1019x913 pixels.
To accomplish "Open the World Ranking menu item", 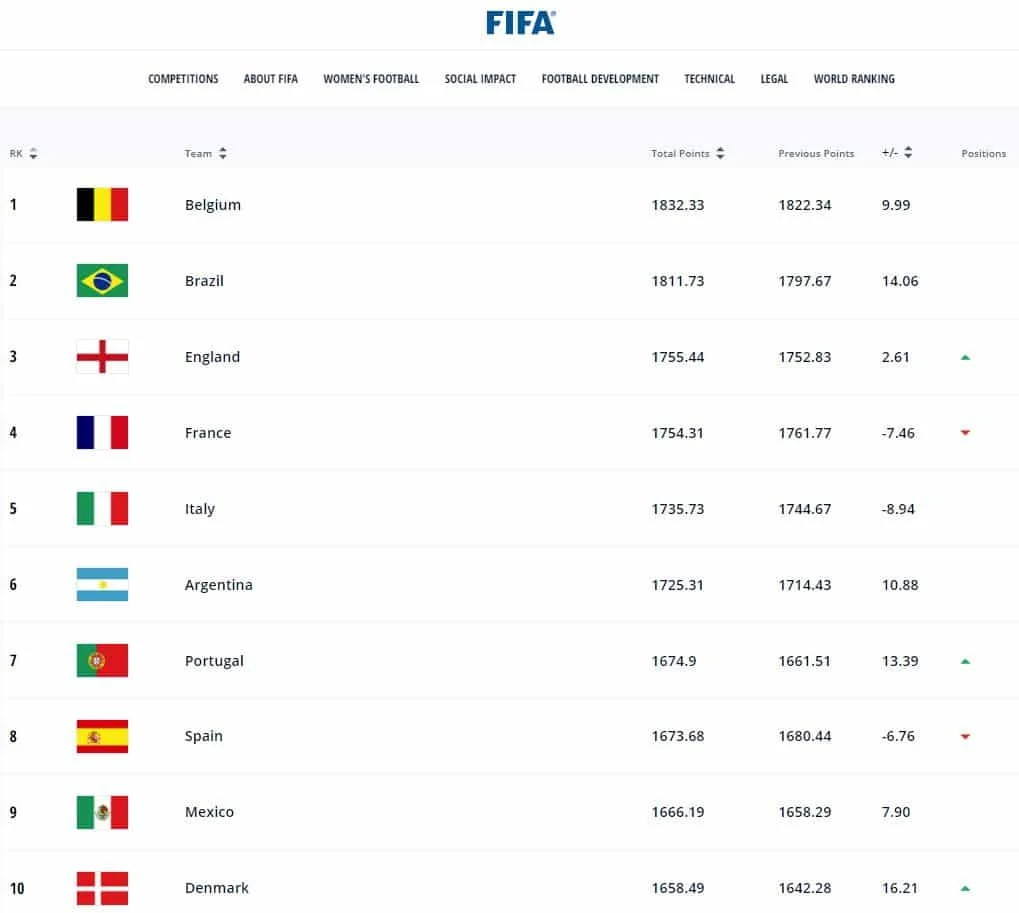I will 854,79.
